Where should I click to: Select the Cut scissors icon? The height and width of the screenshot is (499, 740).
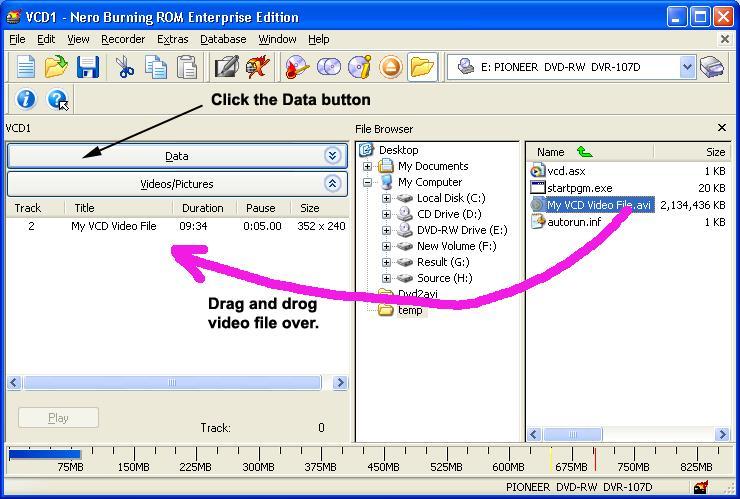pyautogui.click(x=125, y=67)
